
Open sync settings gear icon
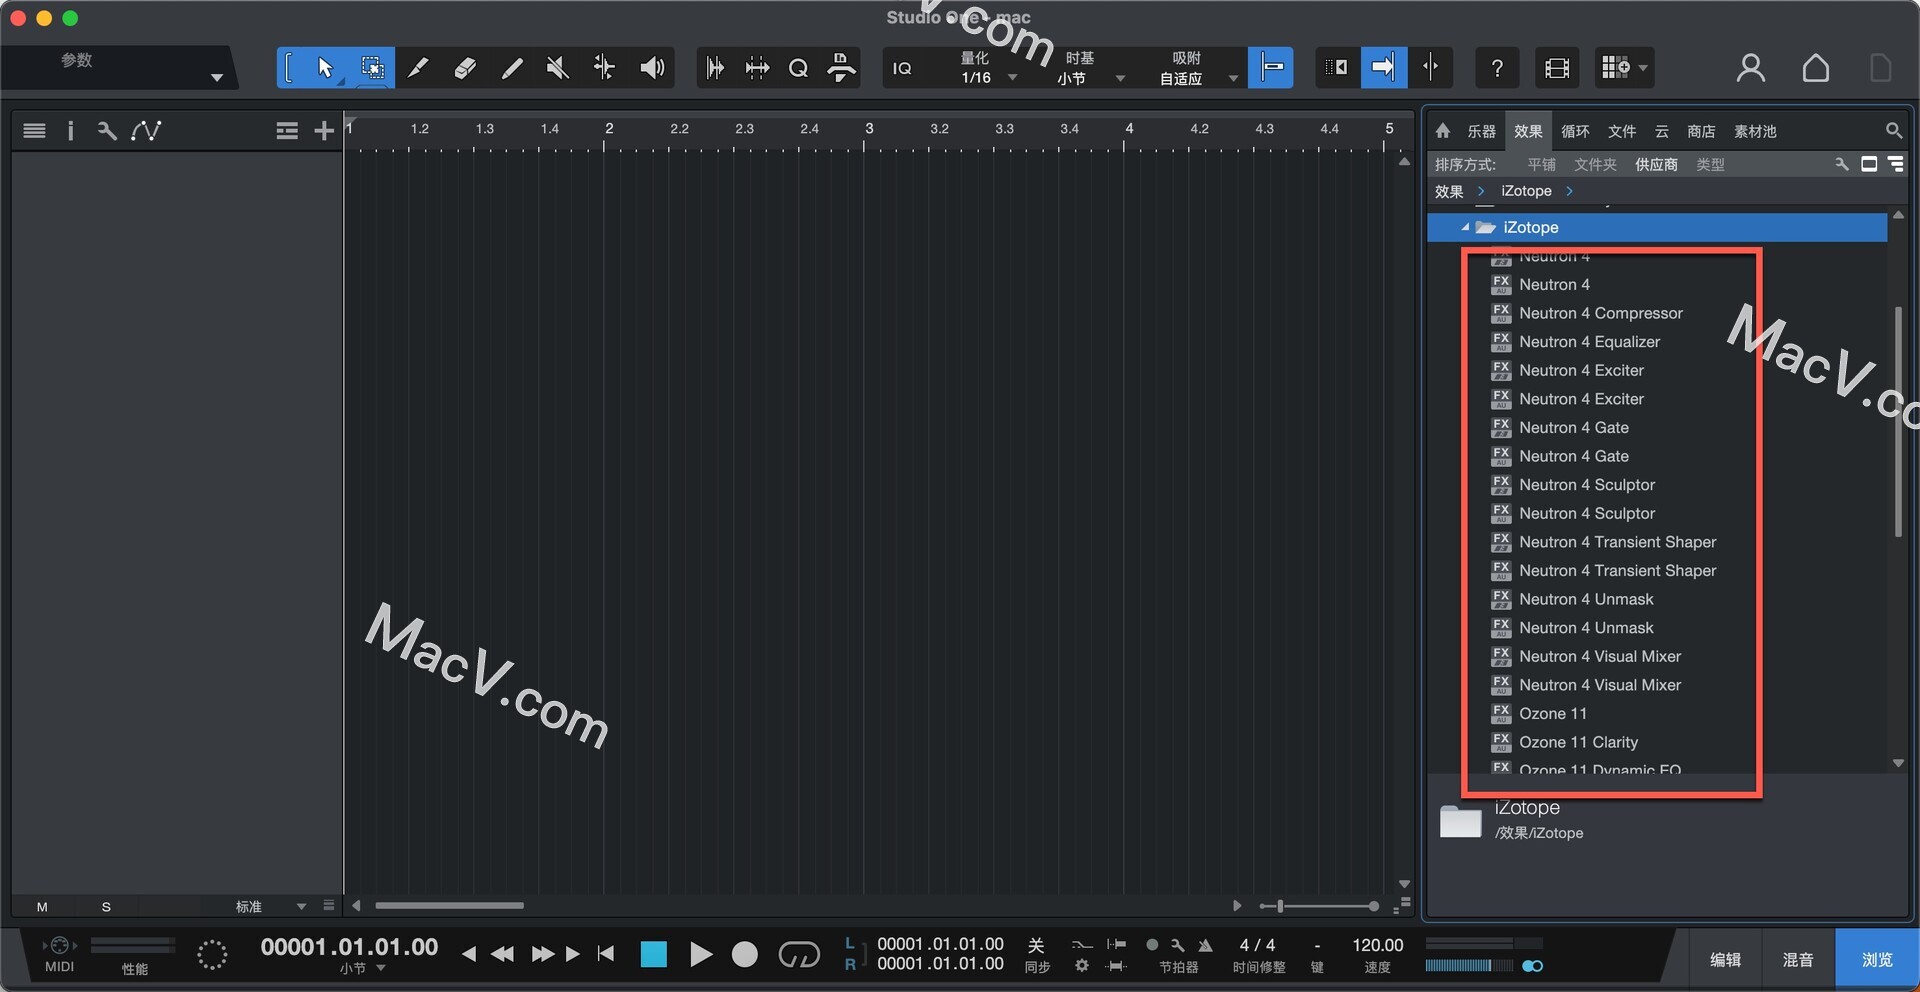[1082, 966]
